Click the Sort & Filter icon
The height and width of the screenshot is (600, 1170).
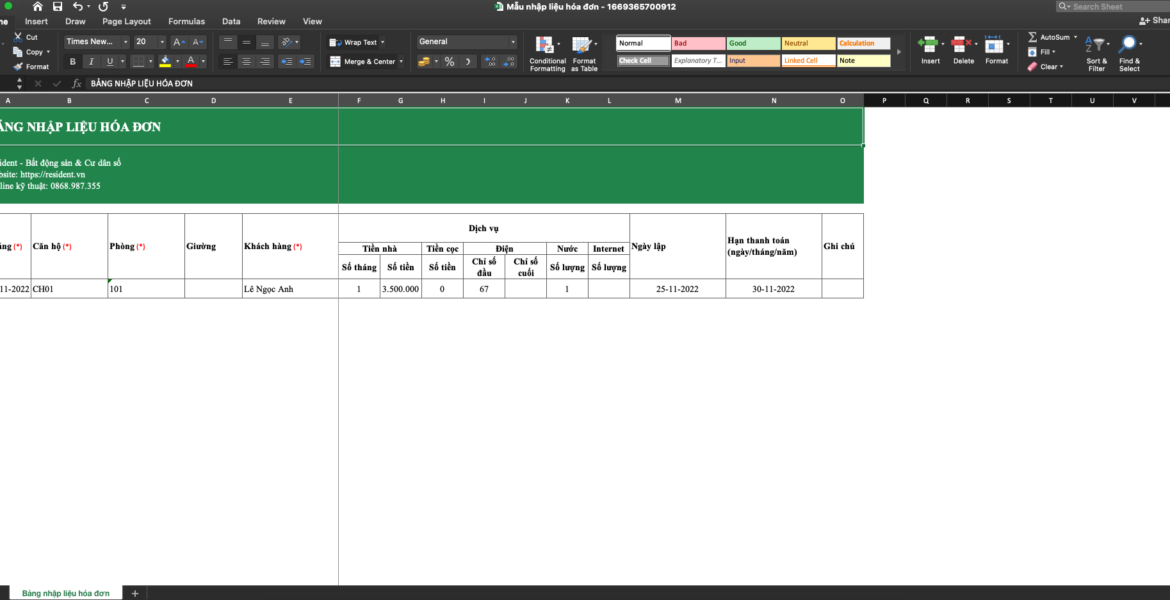coord(1097,54)
